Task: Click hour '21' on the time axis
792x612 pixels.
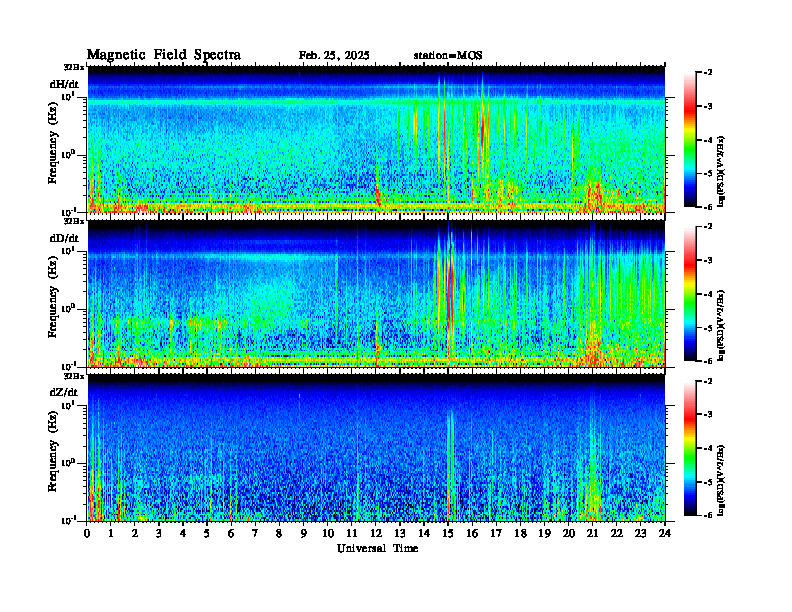Action: pos(592,534)
